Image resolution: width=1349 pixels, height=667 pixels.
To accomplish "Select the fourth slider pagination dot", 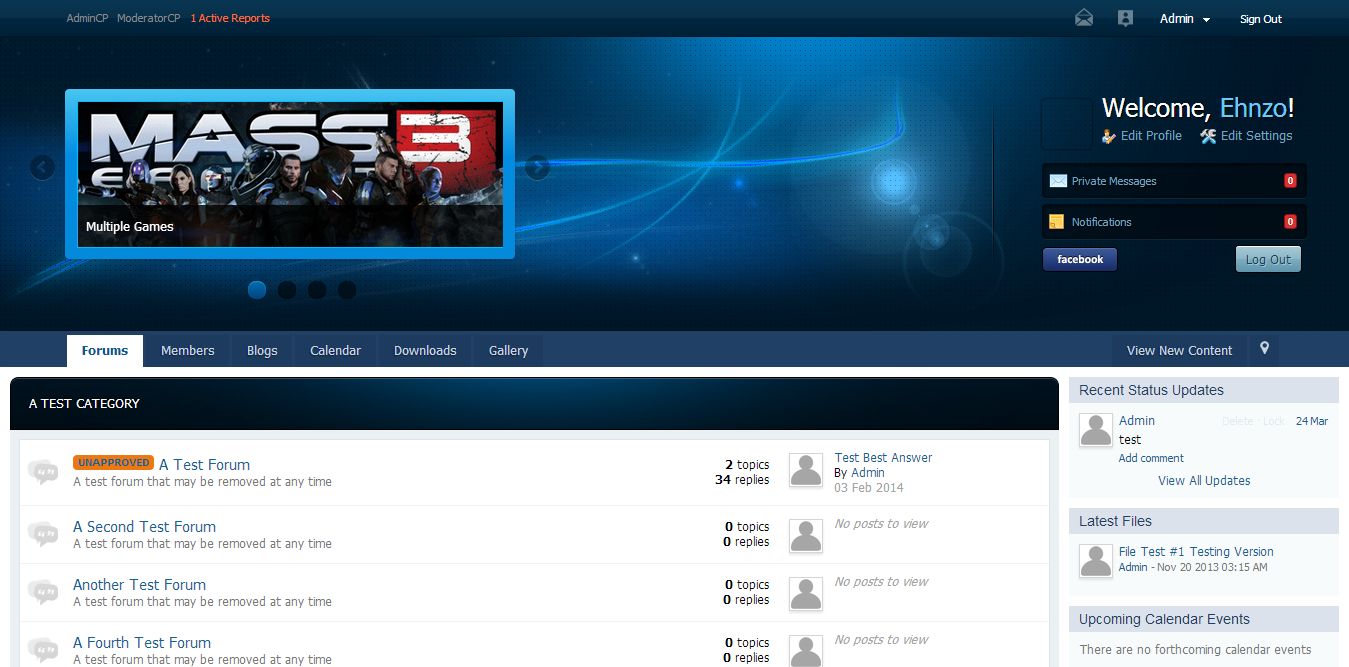I will [347, 290].
